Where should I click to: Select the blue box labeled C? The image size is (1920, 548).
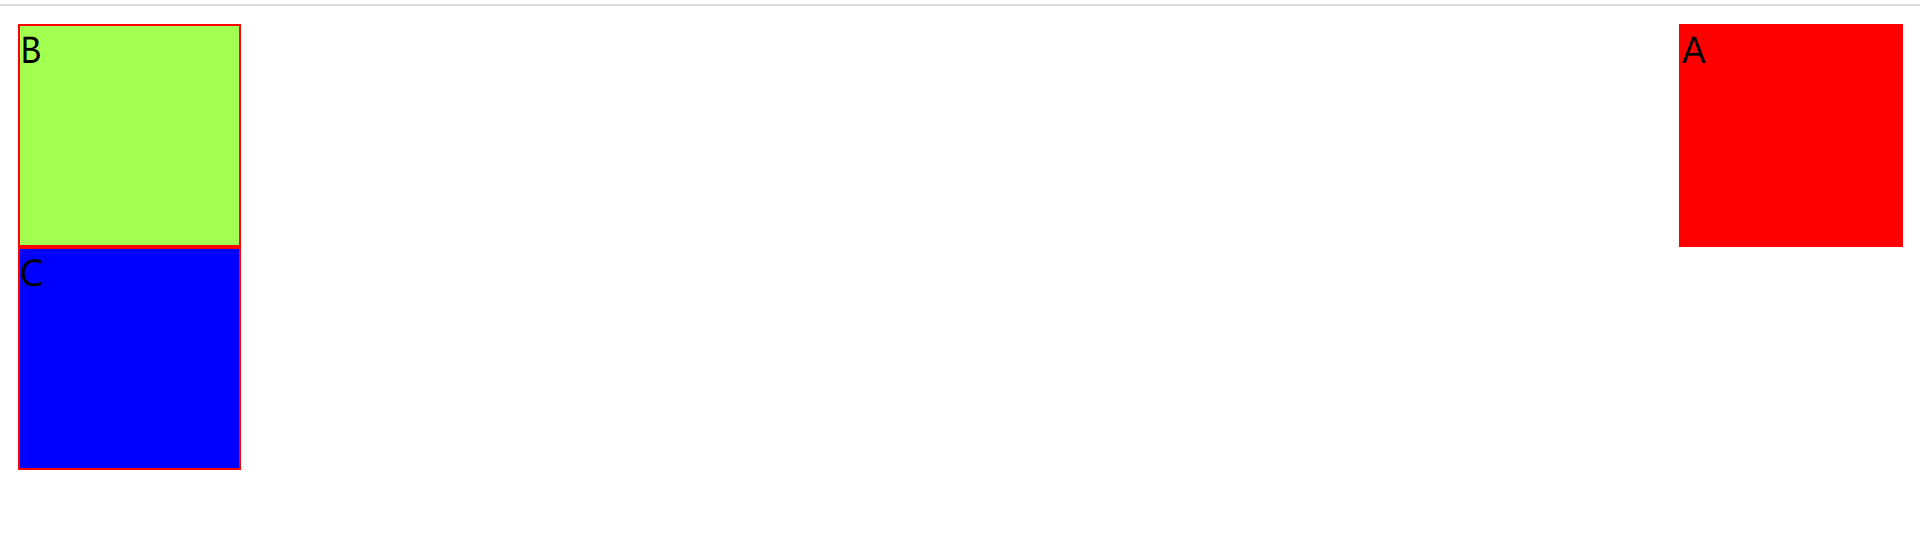click(129, 358)
